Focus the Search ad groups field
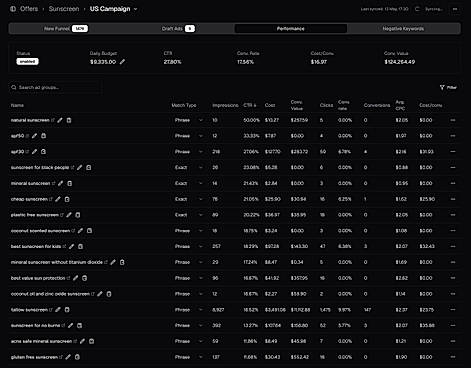This screenshot has height=368, width=471. 55,87
